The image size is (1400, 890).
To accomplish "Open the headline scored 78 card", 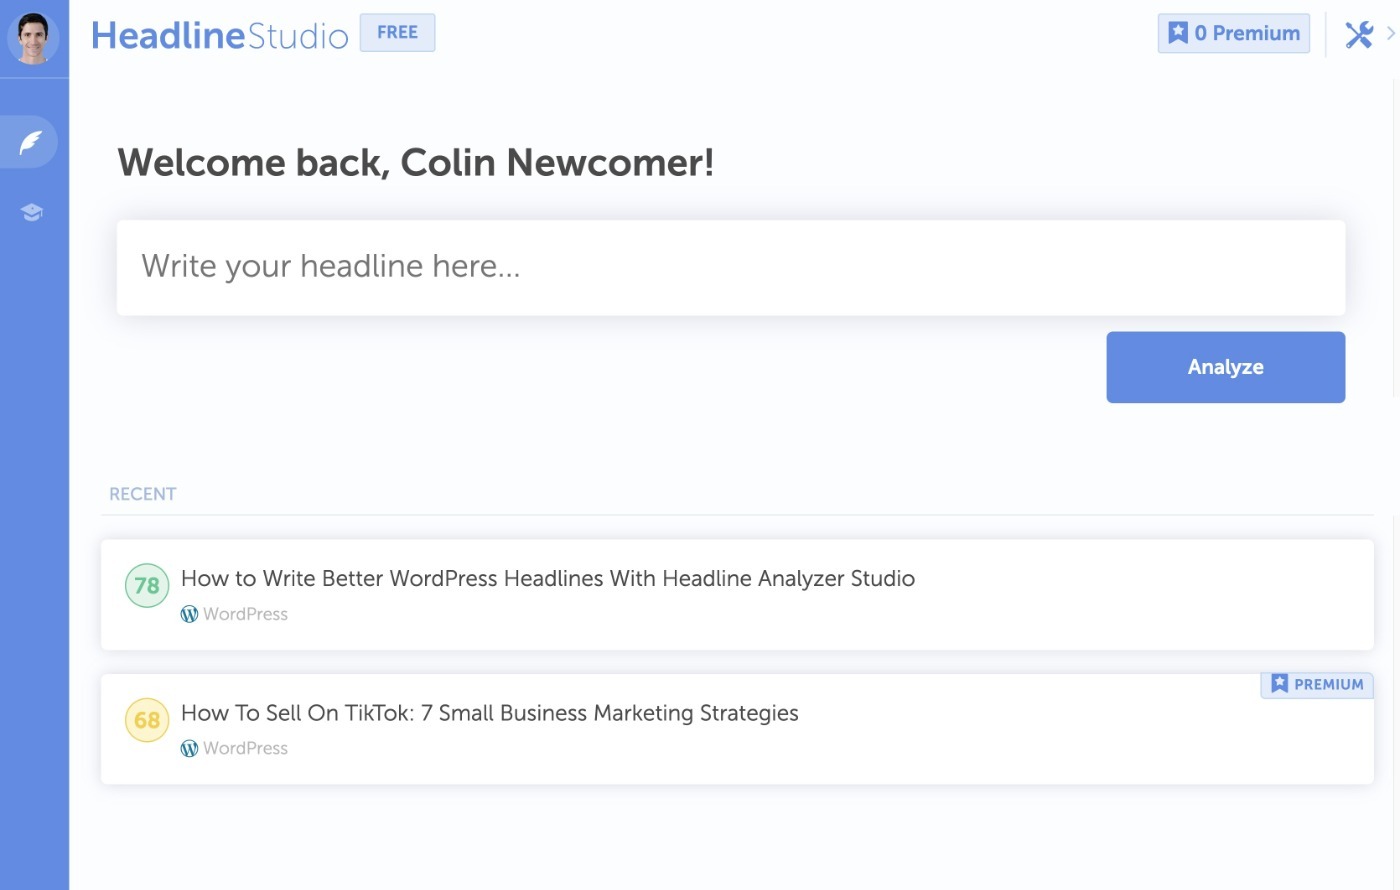I will click(x=737, y=595).
